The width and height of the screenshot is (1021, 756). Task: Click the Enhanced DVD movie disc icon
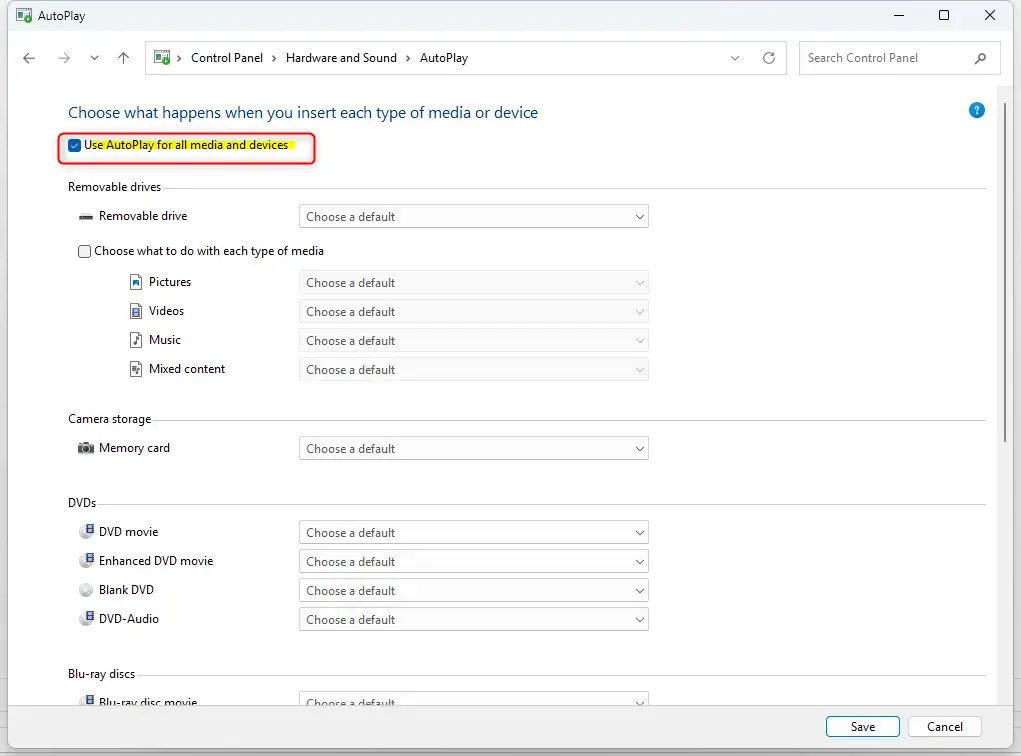pos(87,560)
